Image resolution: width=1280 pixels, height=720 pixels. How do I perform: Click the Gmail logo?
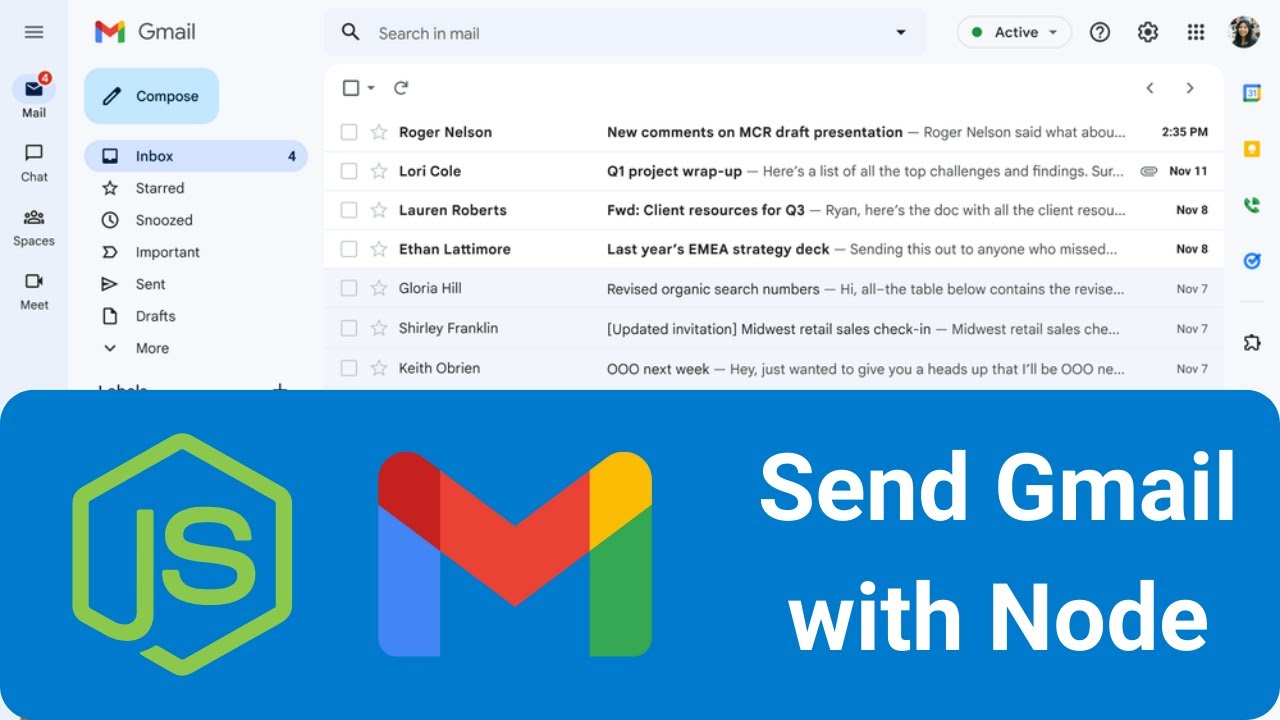145,32
